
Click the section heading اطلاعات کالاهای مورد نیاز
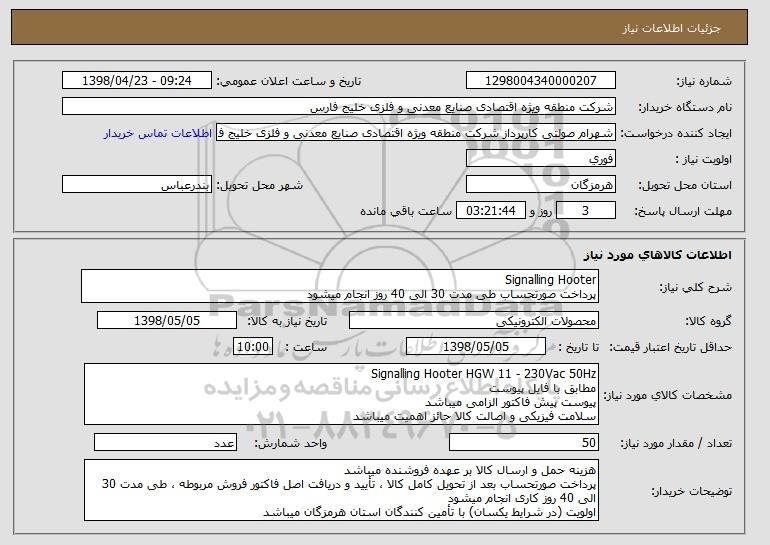(x=658, y=255)
